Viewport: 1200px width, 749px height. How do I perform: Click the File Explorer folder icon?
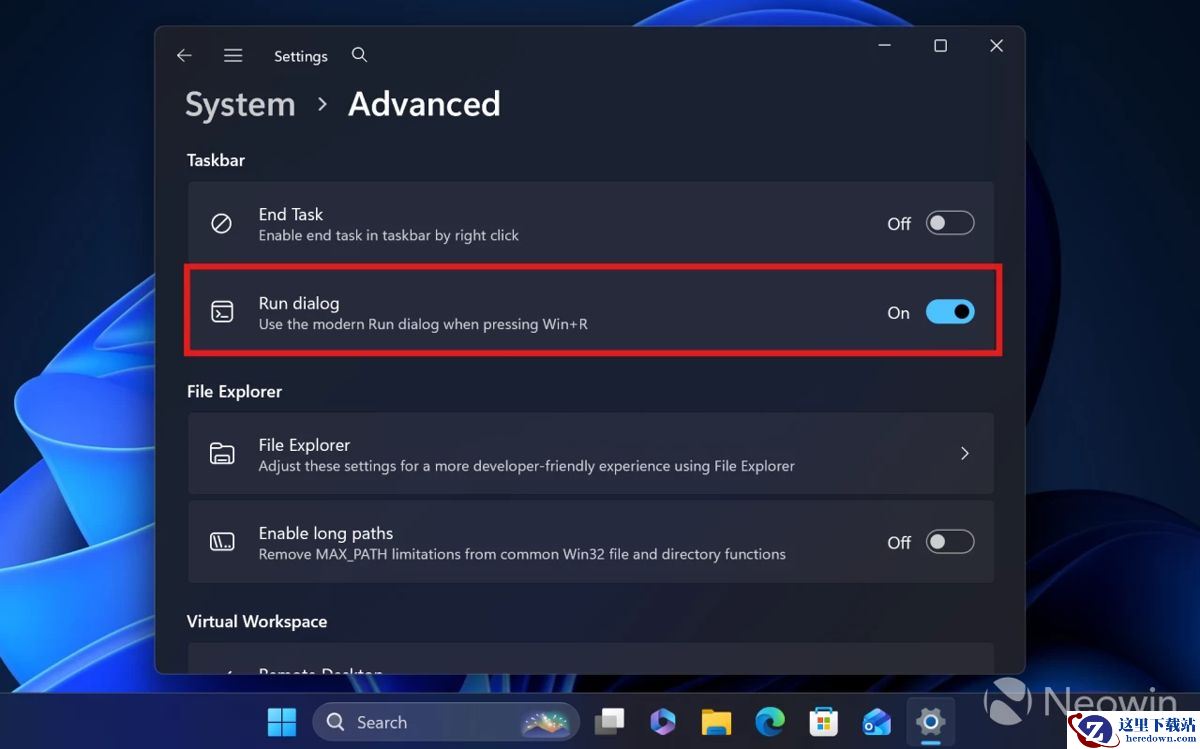point(222,453)
